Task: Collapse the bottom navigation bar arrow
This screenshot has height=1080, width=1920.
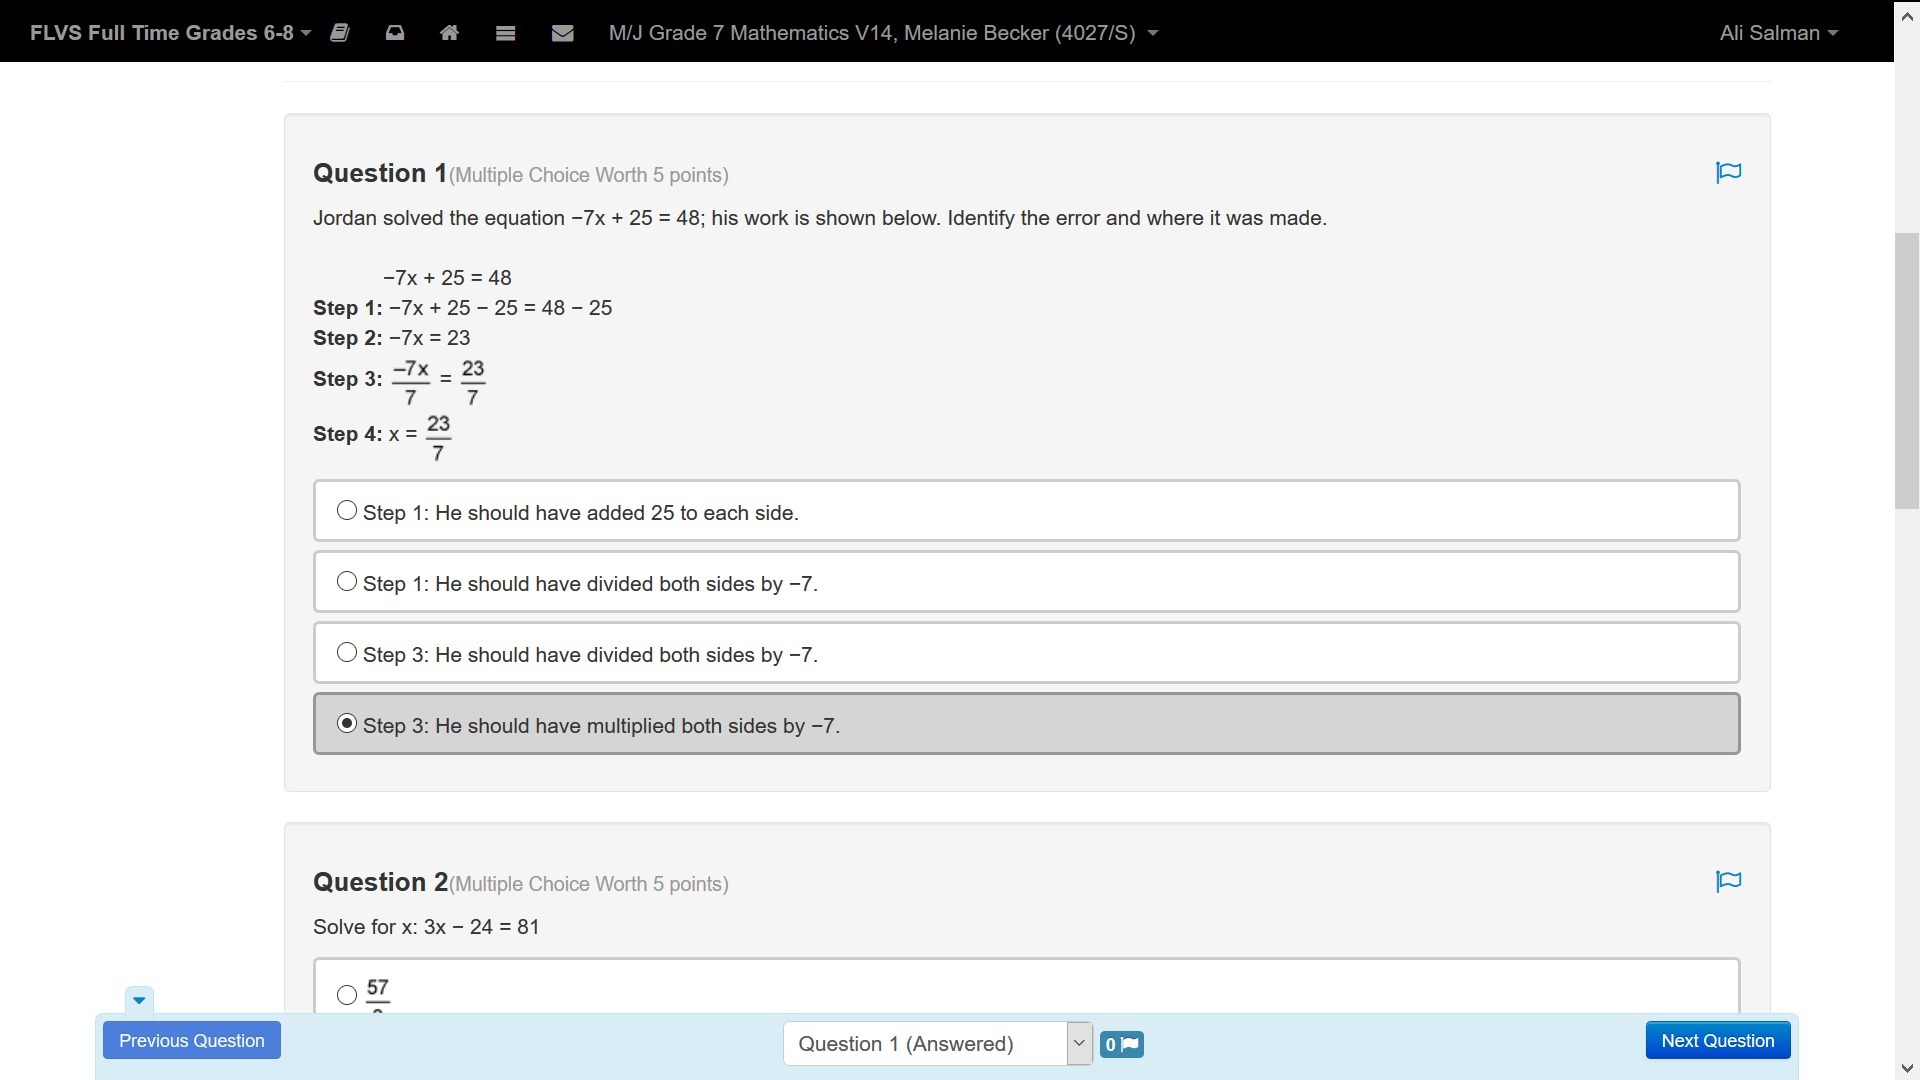Action: pos(139,1000)
